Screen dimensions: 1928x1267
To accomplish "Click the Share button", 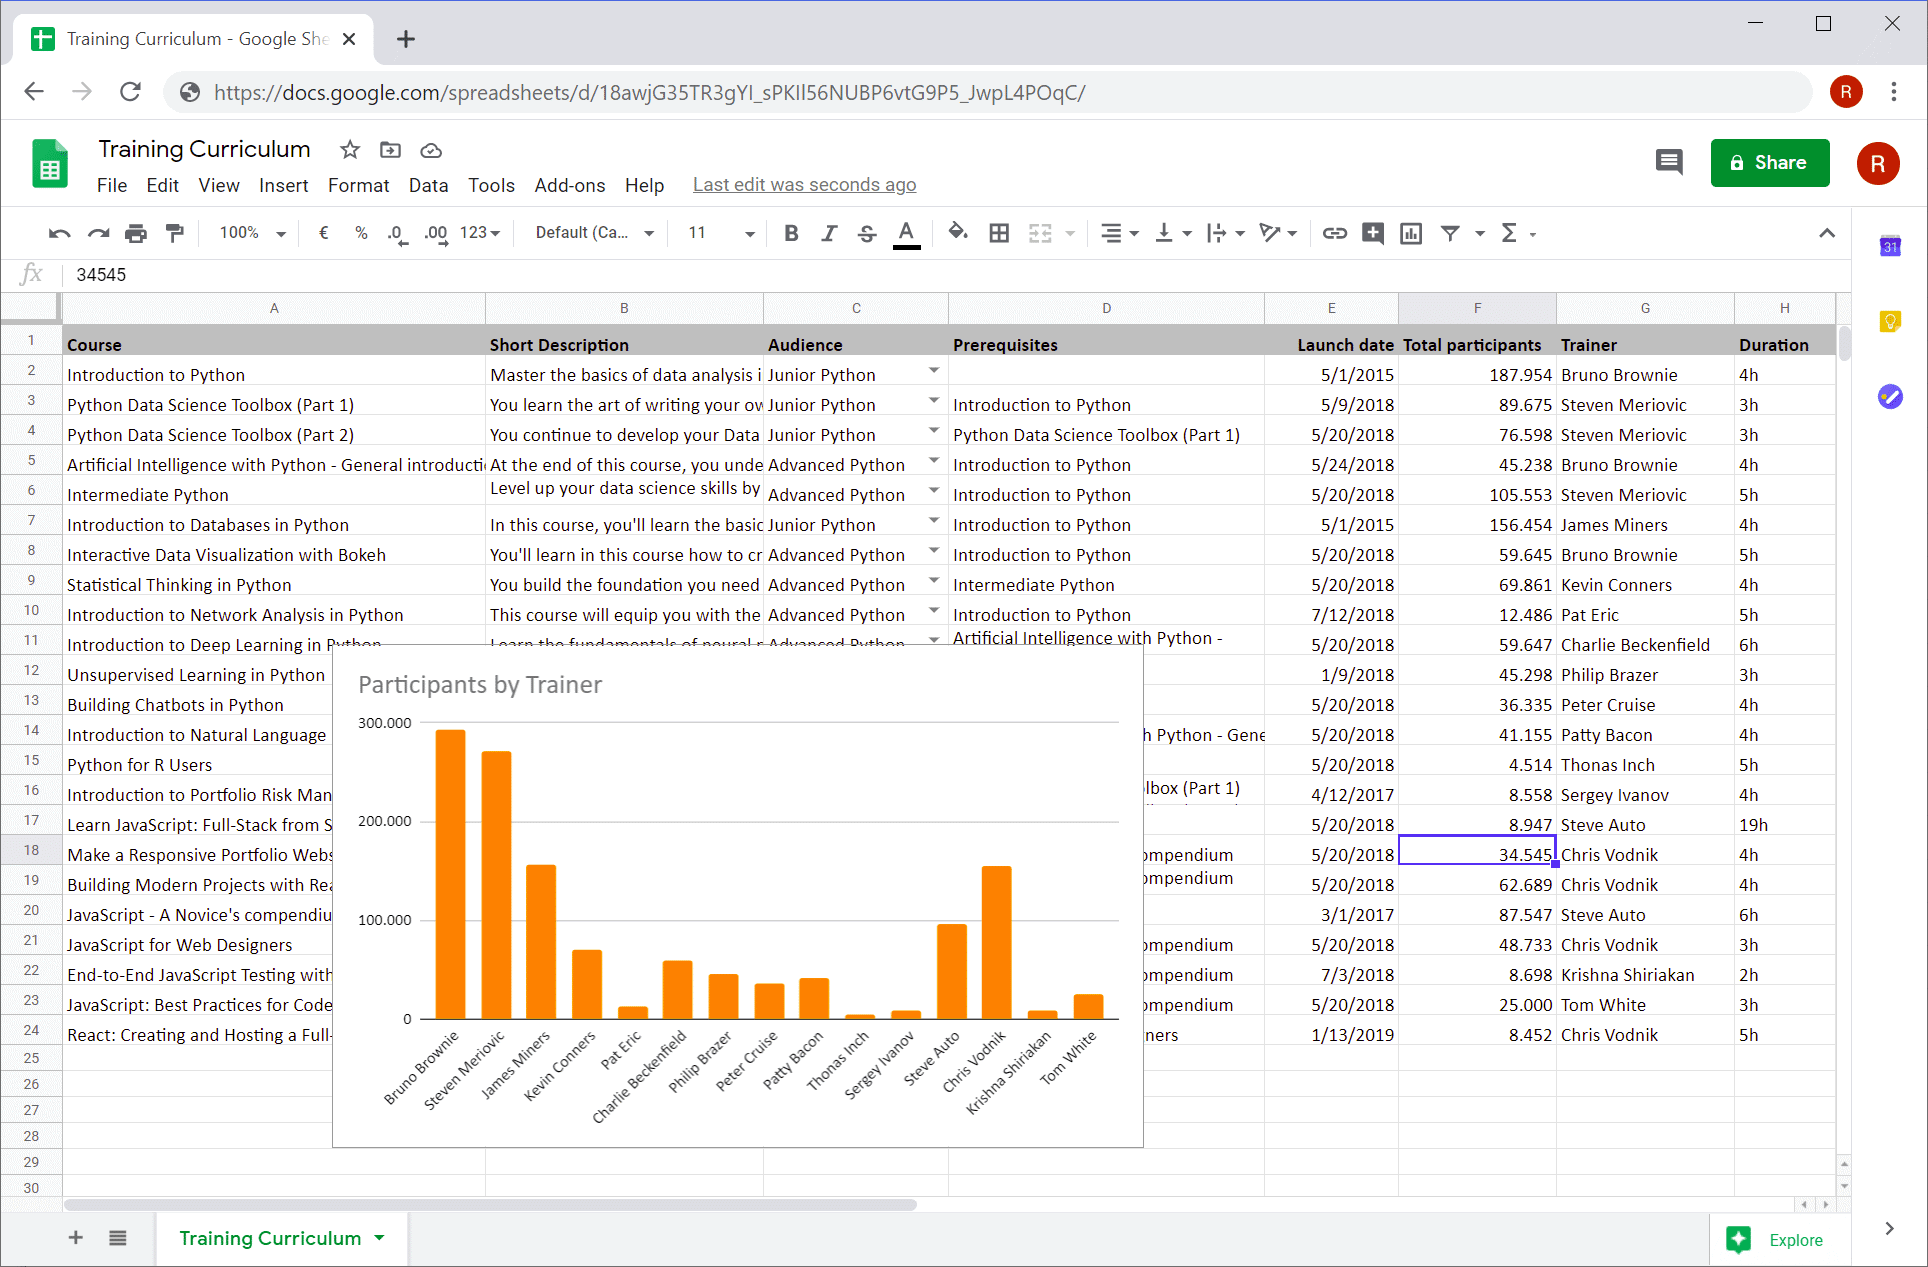I will click(x=1764, y=161).
